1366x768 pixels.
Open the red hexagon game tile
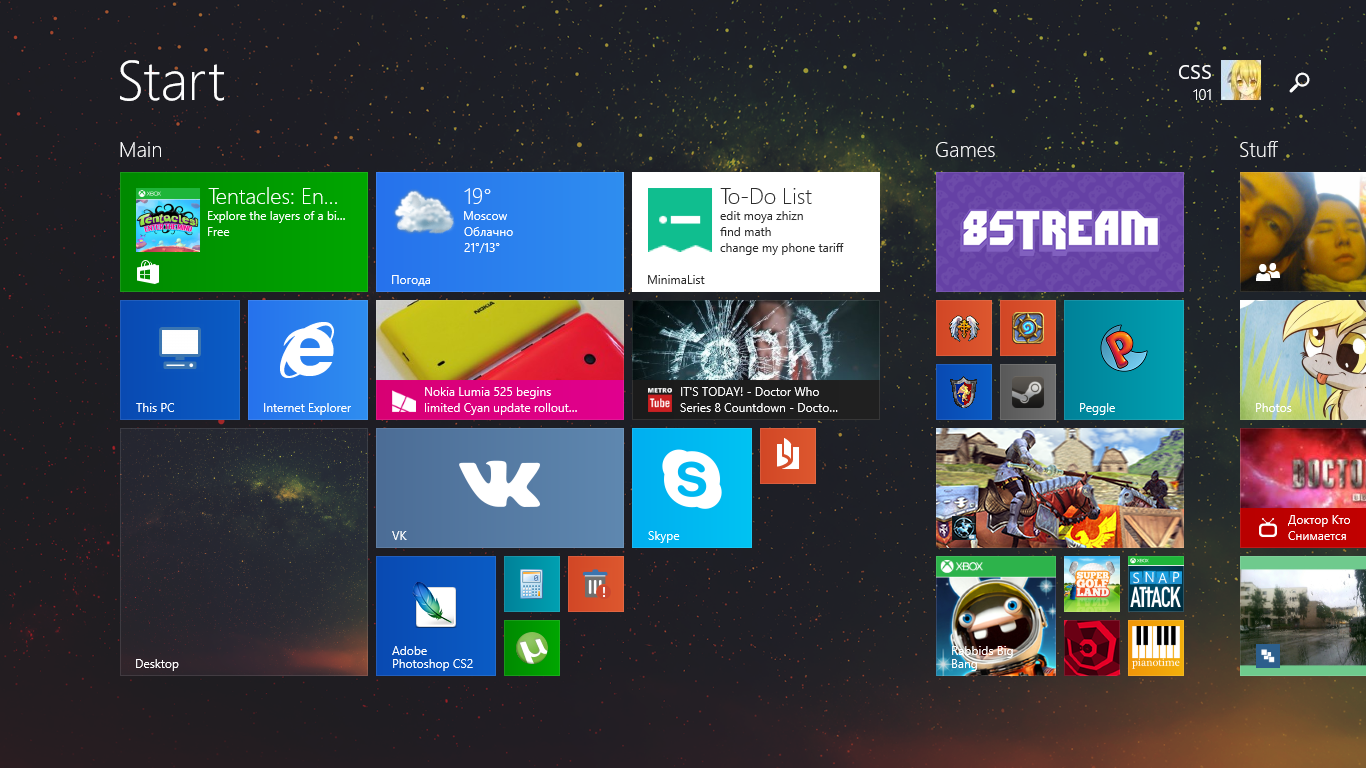pos(1092,648)
